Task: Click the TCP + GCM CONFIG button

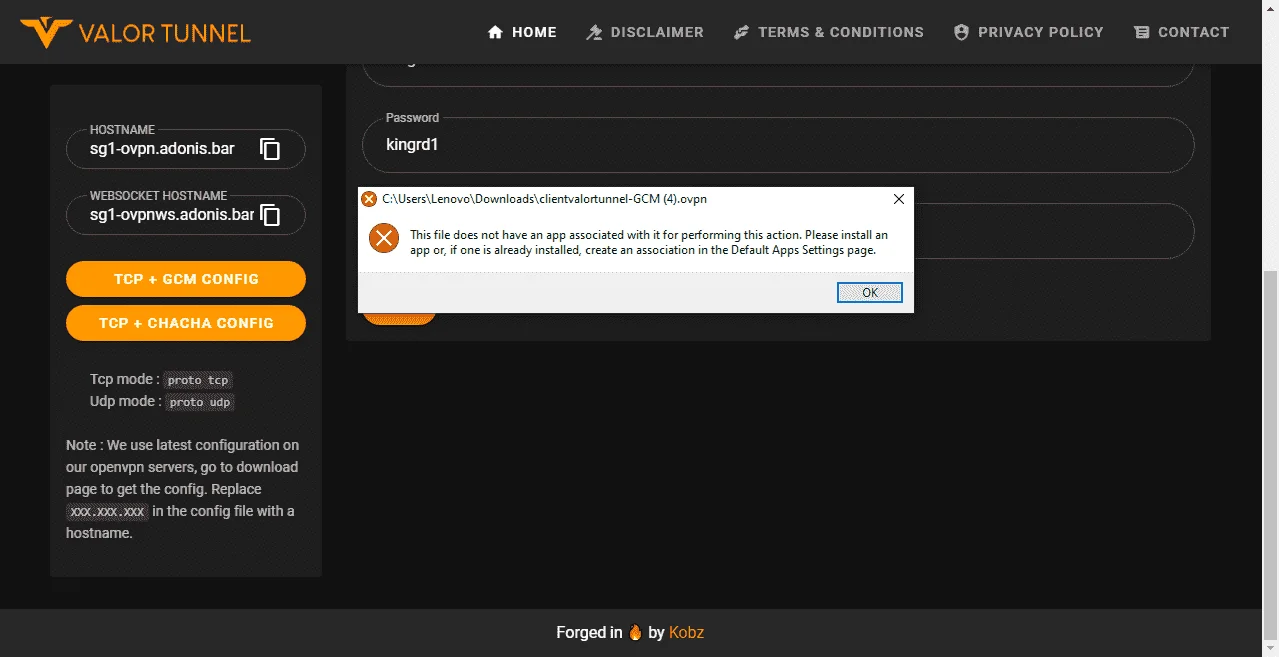Action: click(186, 279)
